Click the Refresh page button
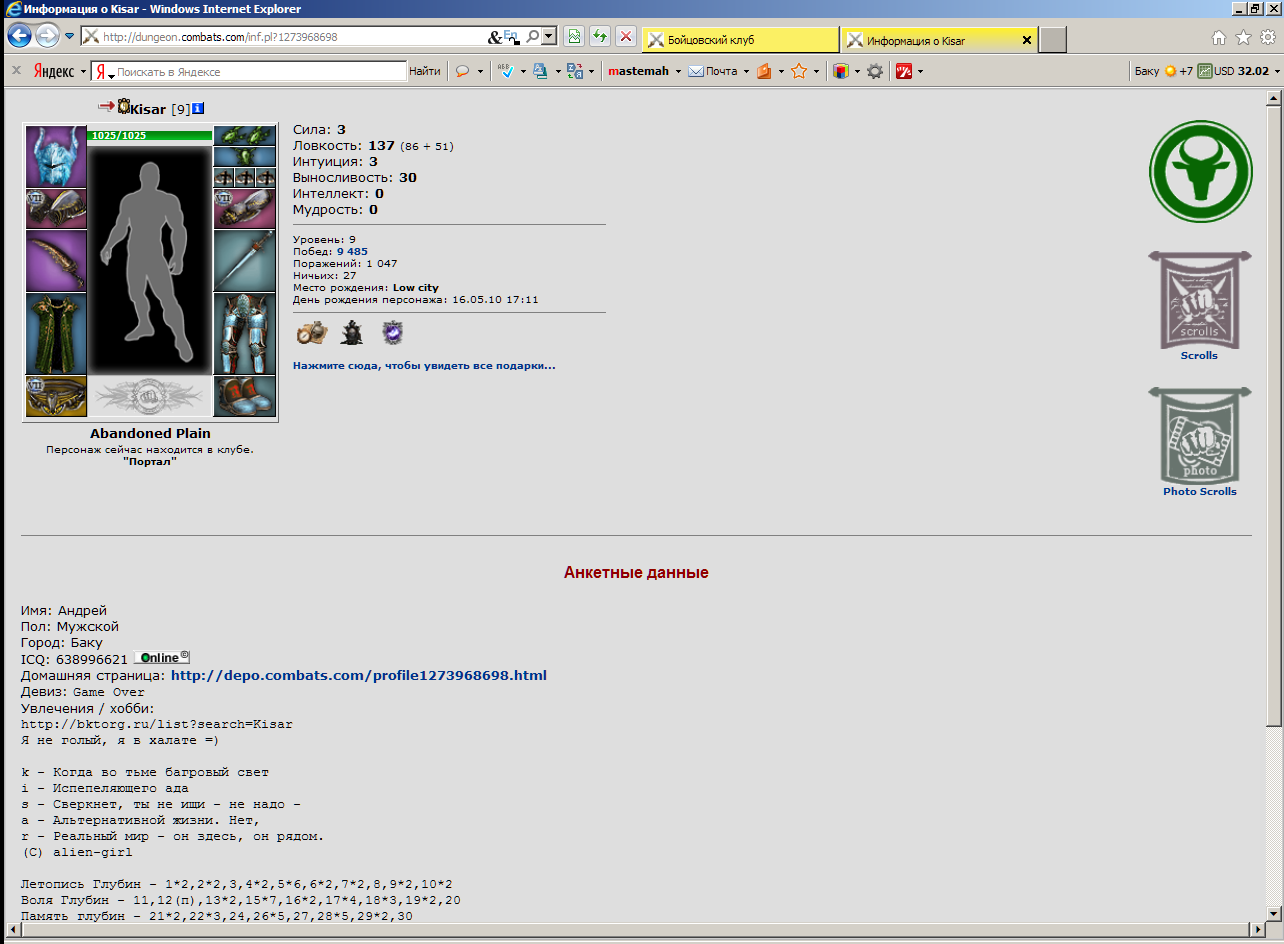This screenshot has height=944, width=1284. [600, 37]
